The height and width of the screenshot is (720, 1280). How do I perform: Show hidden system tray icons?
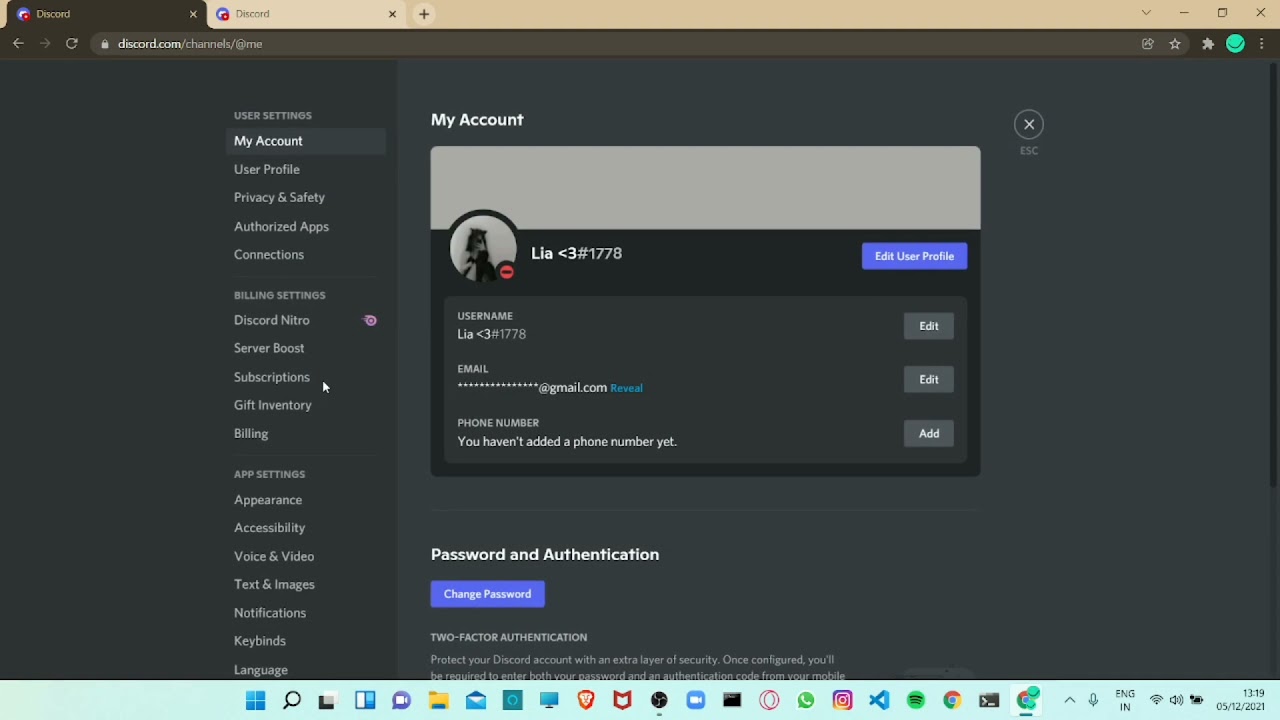point(1069,700)
